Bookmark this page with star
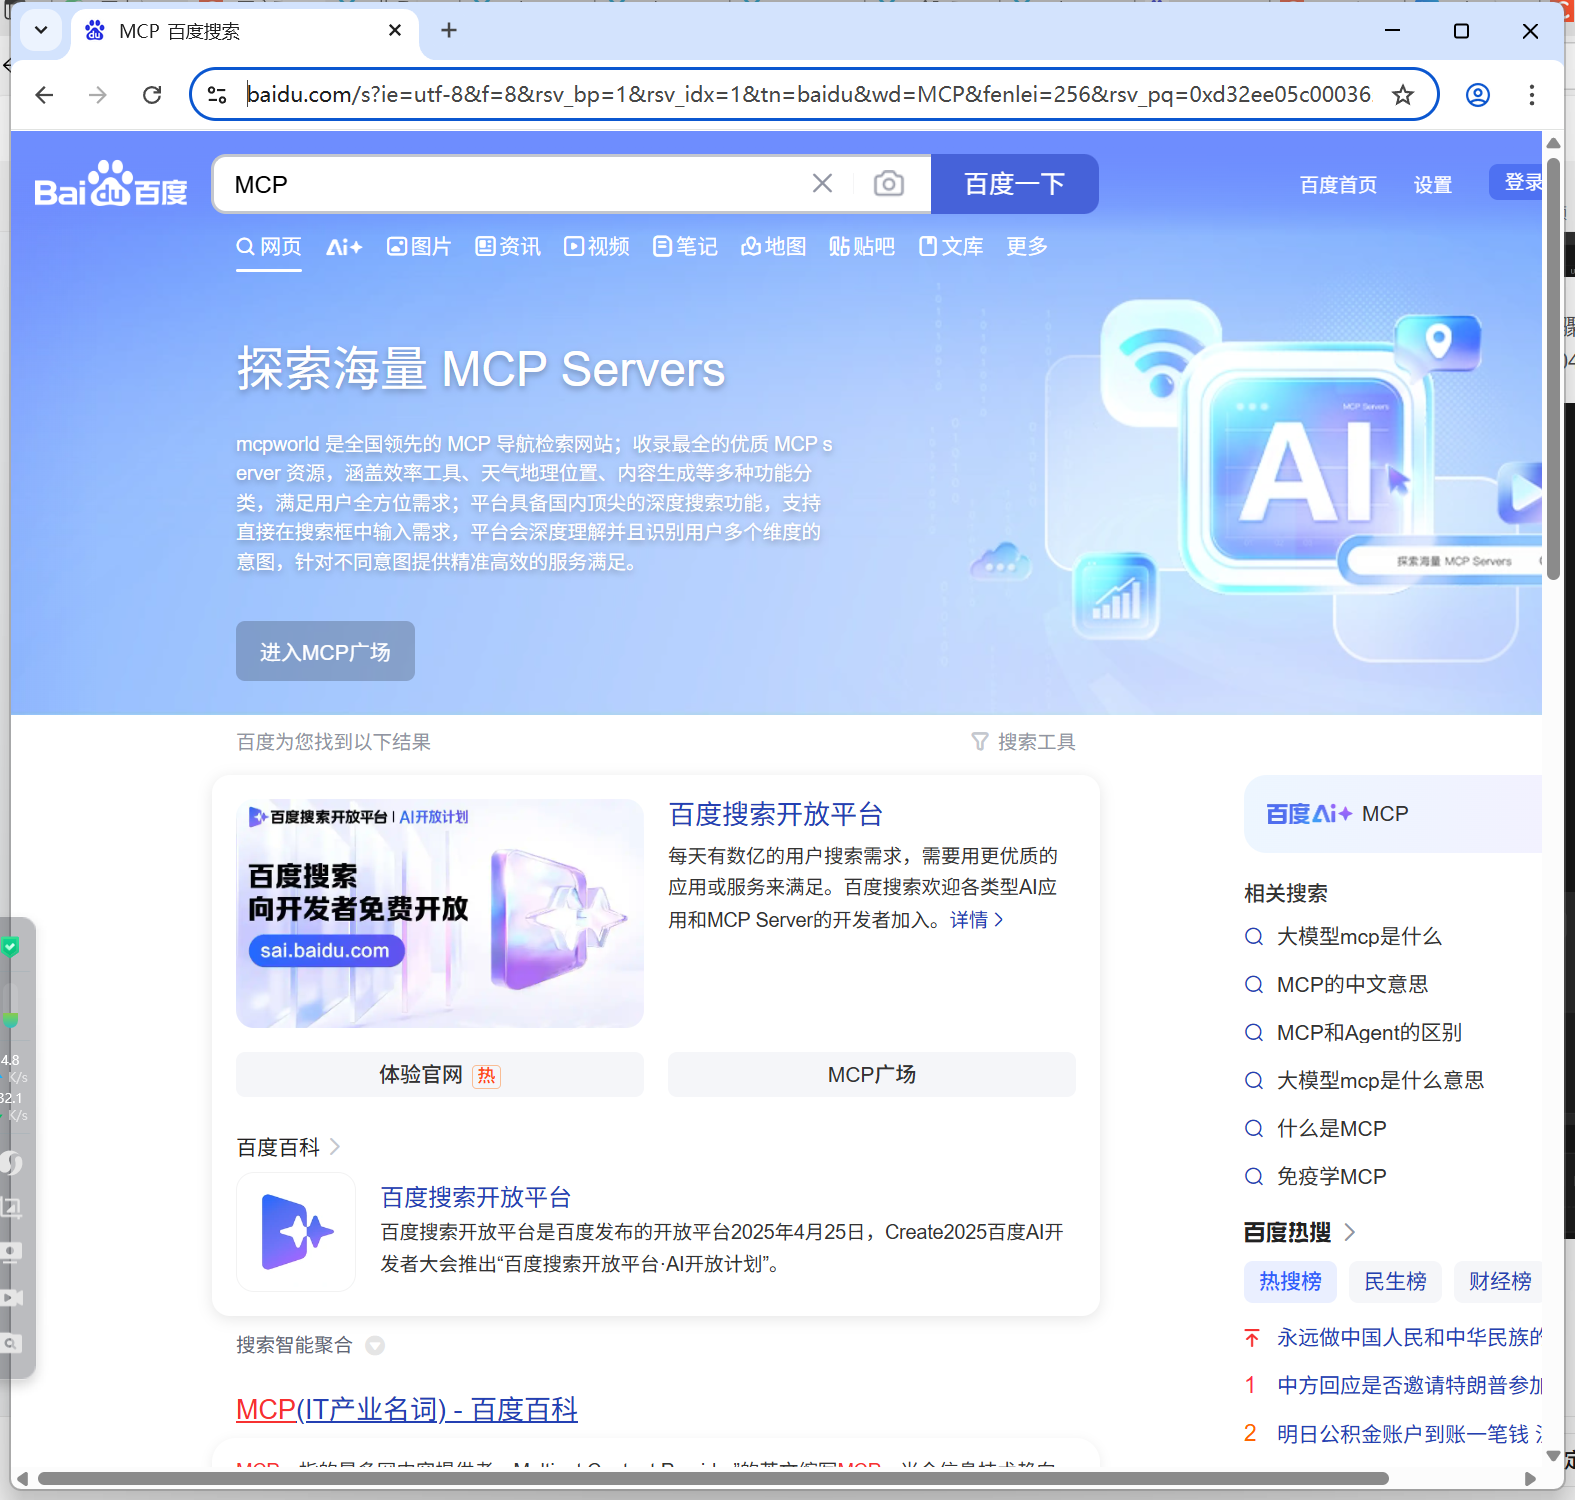 [x=1403, y=95]
